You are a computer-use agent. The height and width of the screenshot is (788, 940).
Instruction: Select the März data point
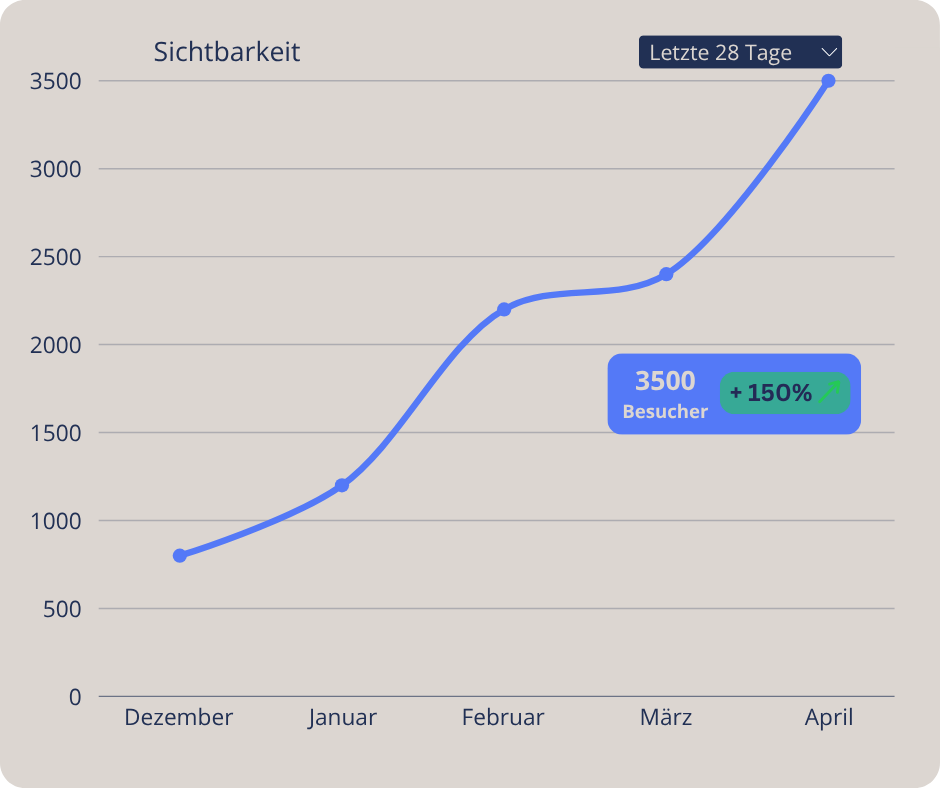[x=666, y=274]
